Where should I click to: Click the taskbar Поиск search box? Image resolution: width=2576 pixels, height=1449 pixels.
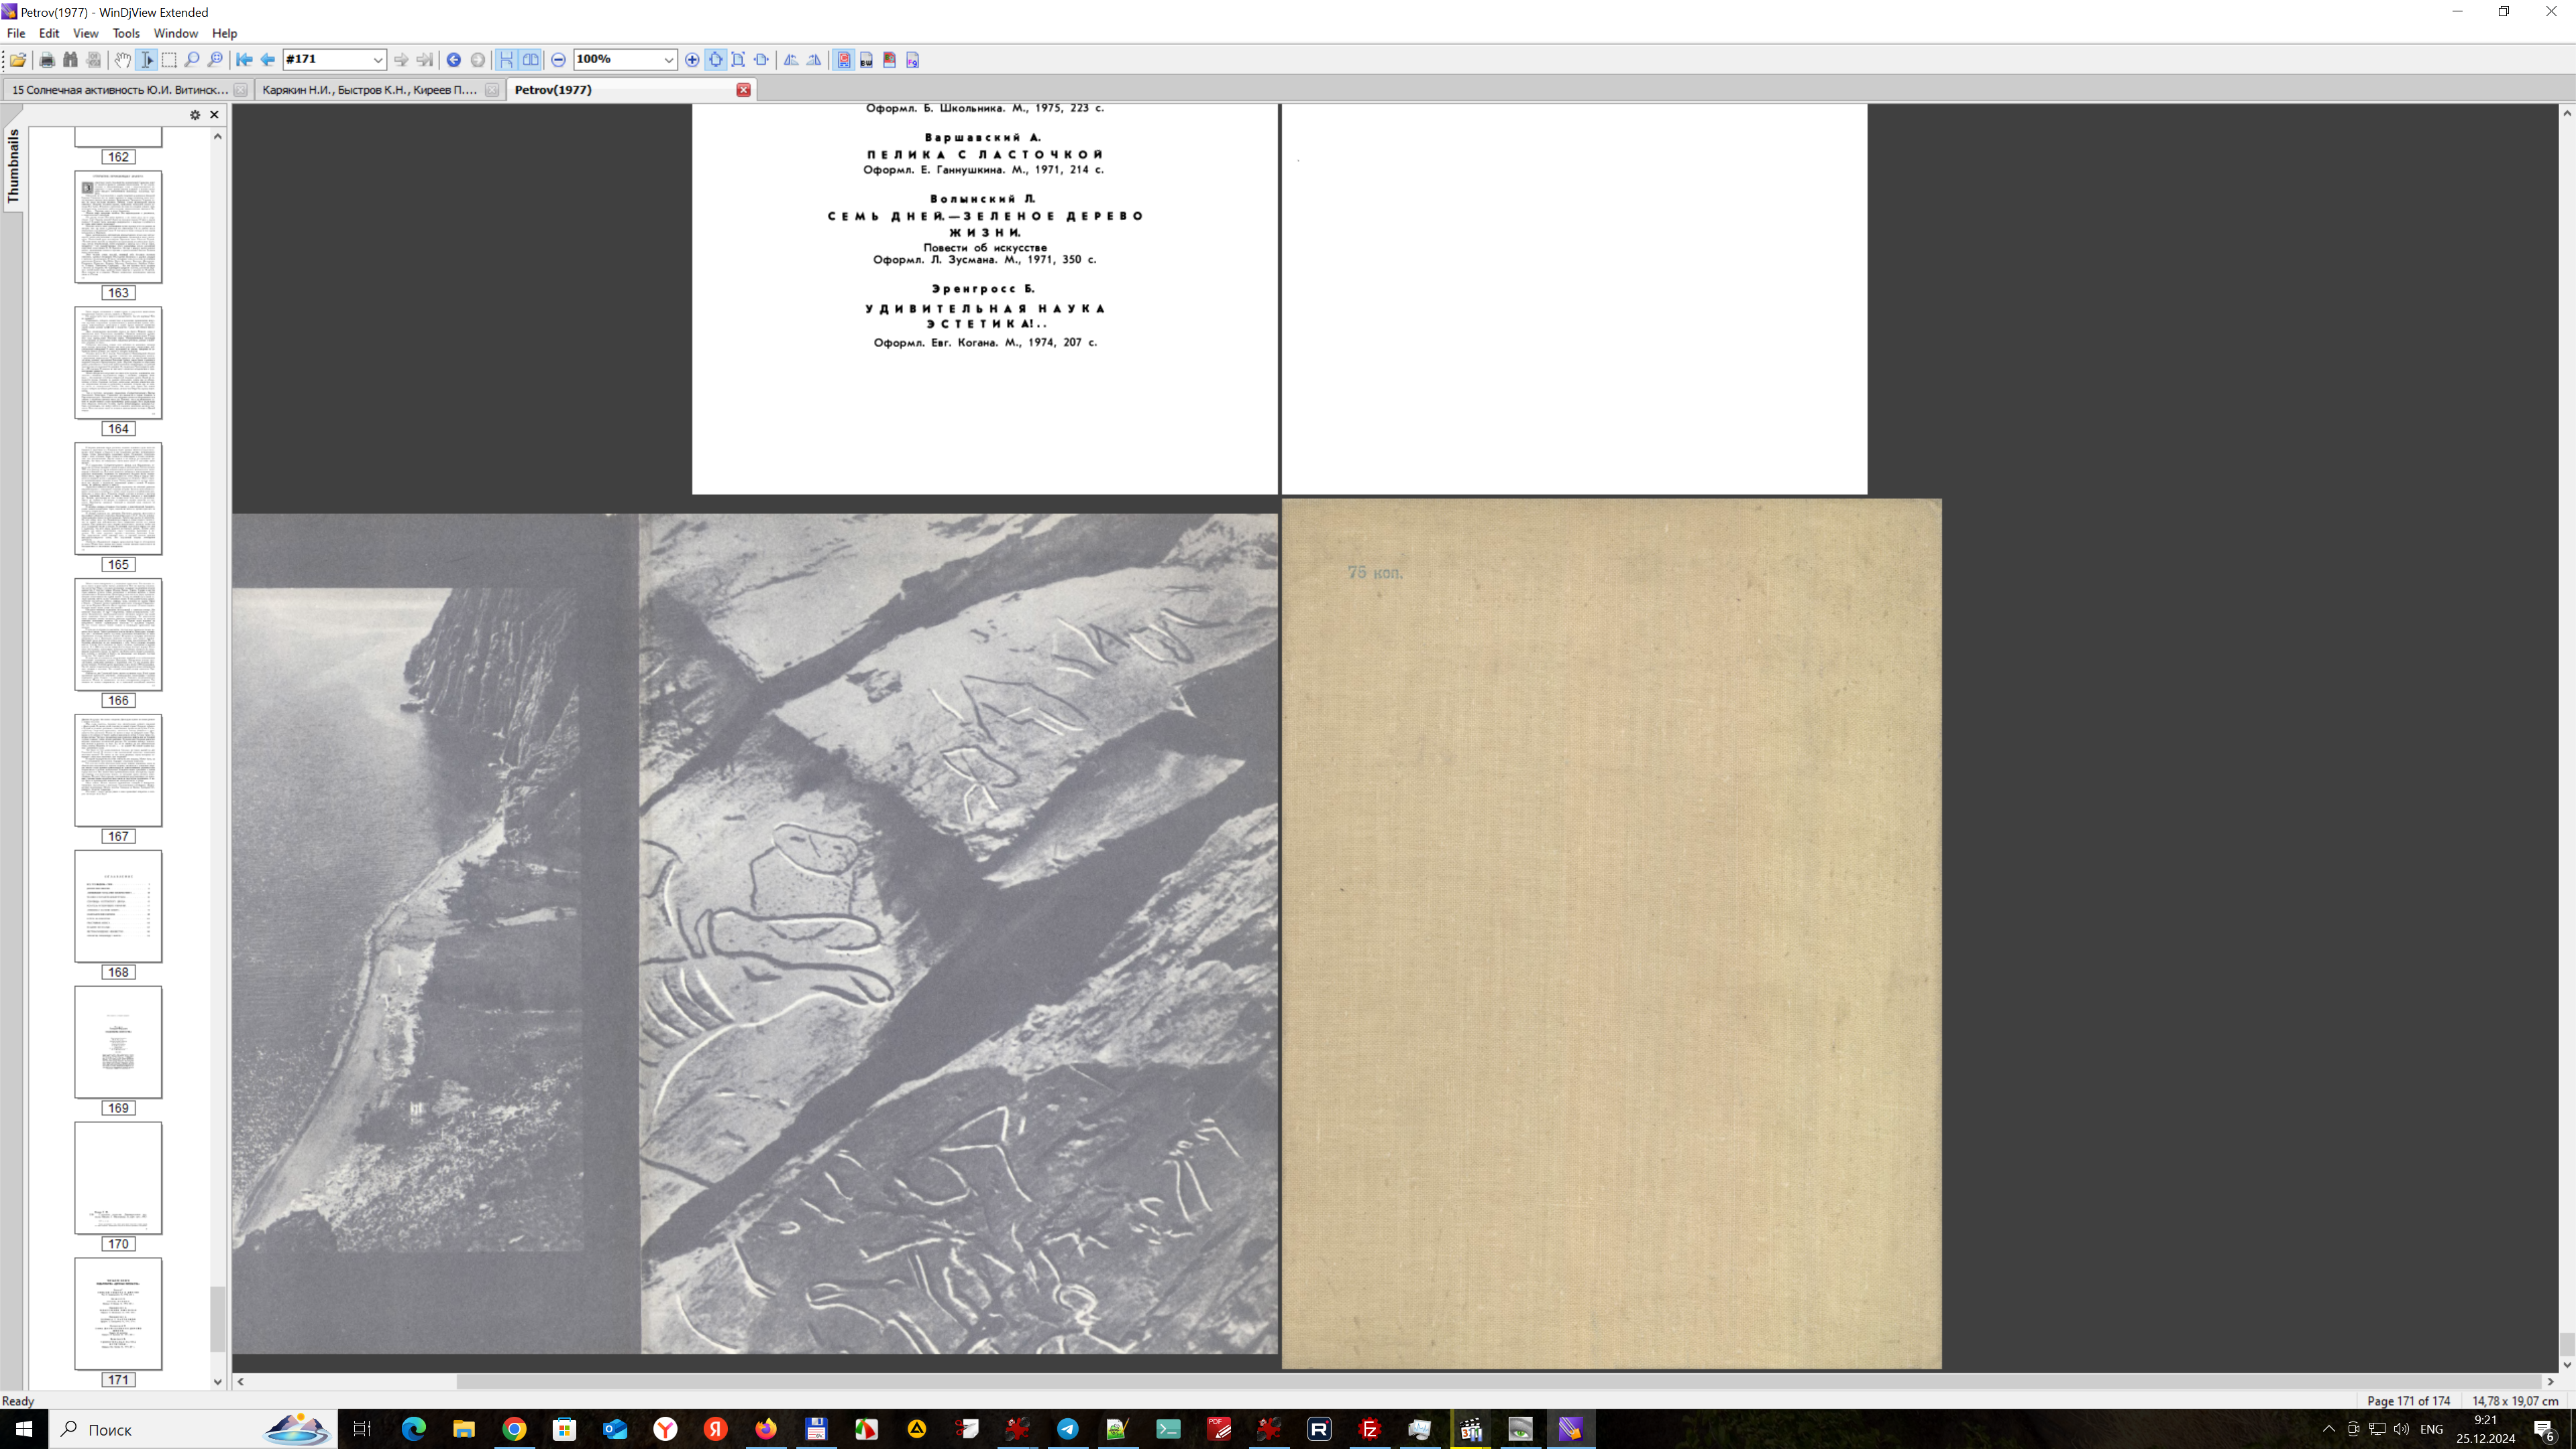point(193,1429)
